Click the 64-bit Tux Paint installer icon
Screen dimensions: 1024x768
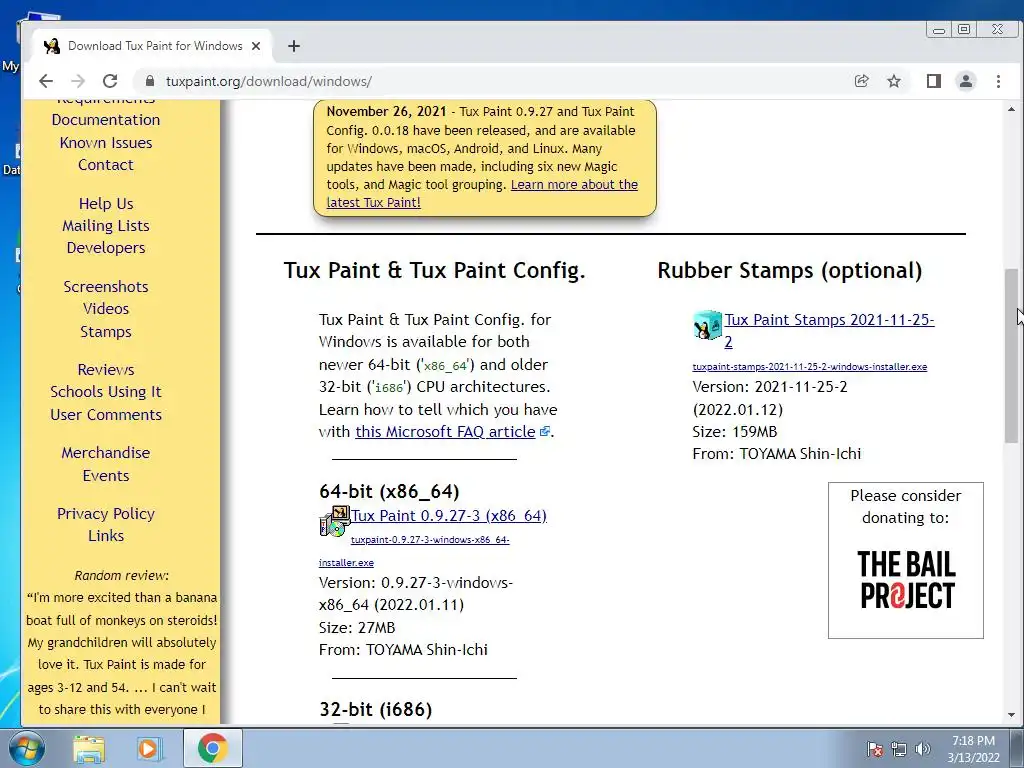coord(334,521)
